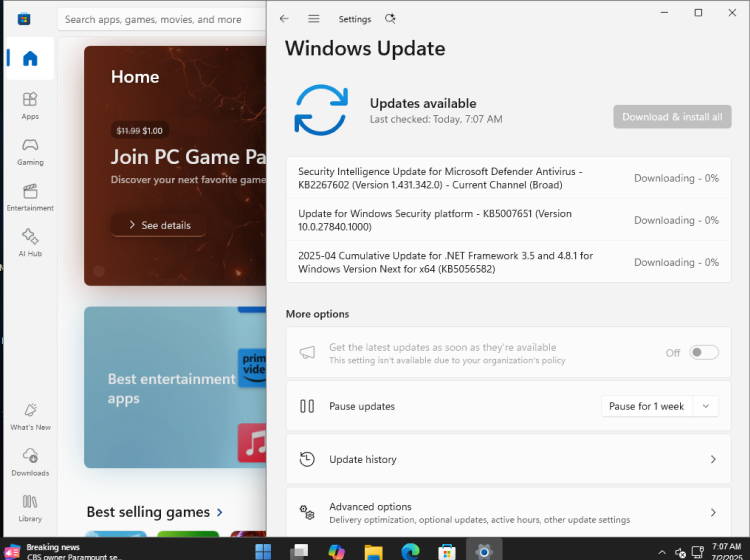
Task: Click Microsoft Store search box
Action: tap(161, 19)
